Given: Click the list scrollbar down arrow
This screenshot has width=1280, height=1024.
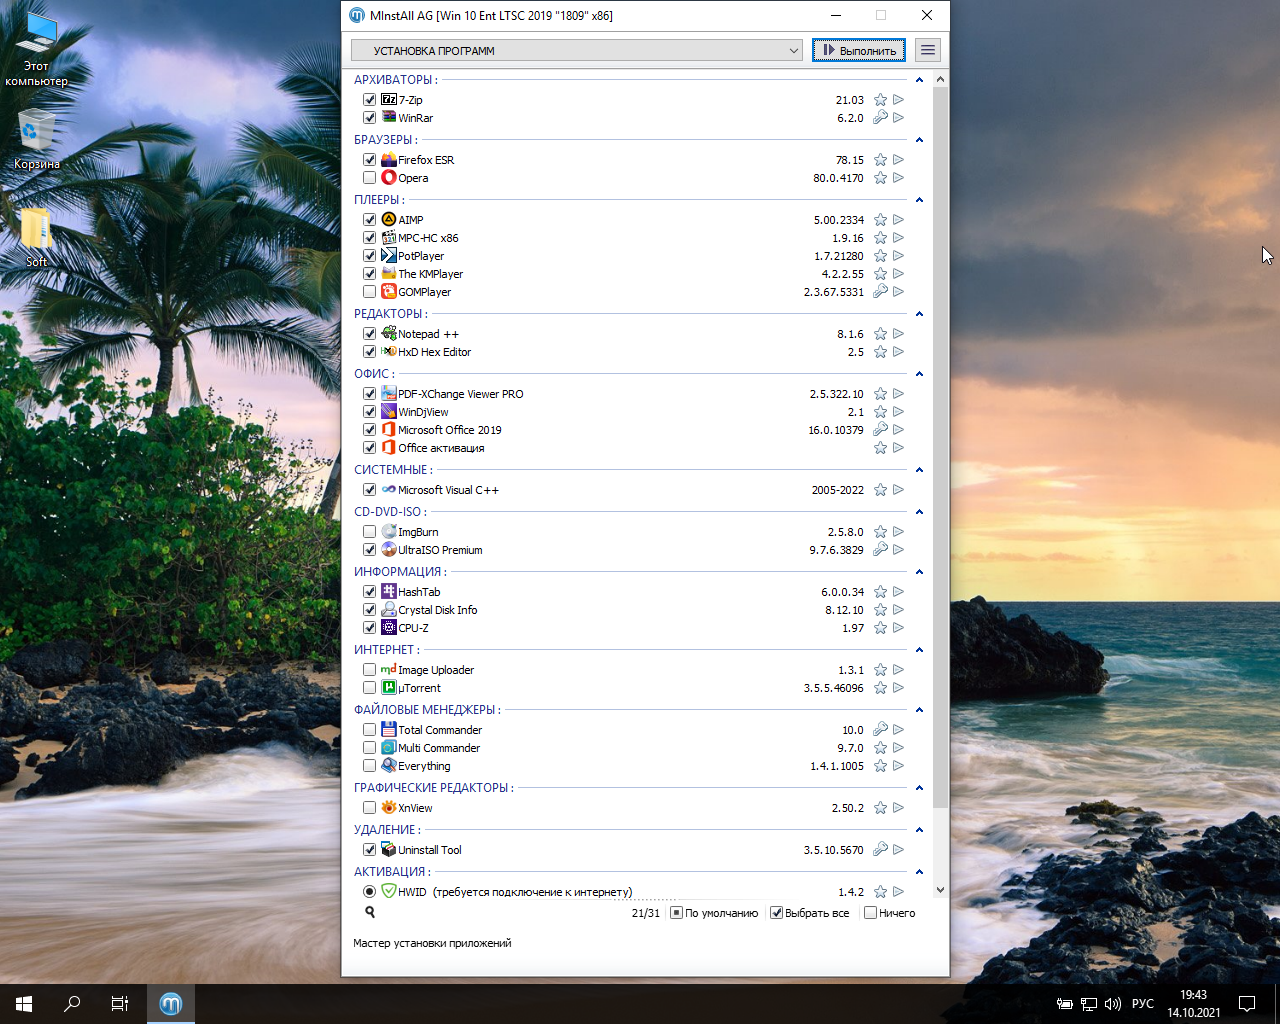Looking at the screenshot, I should 940,890.
